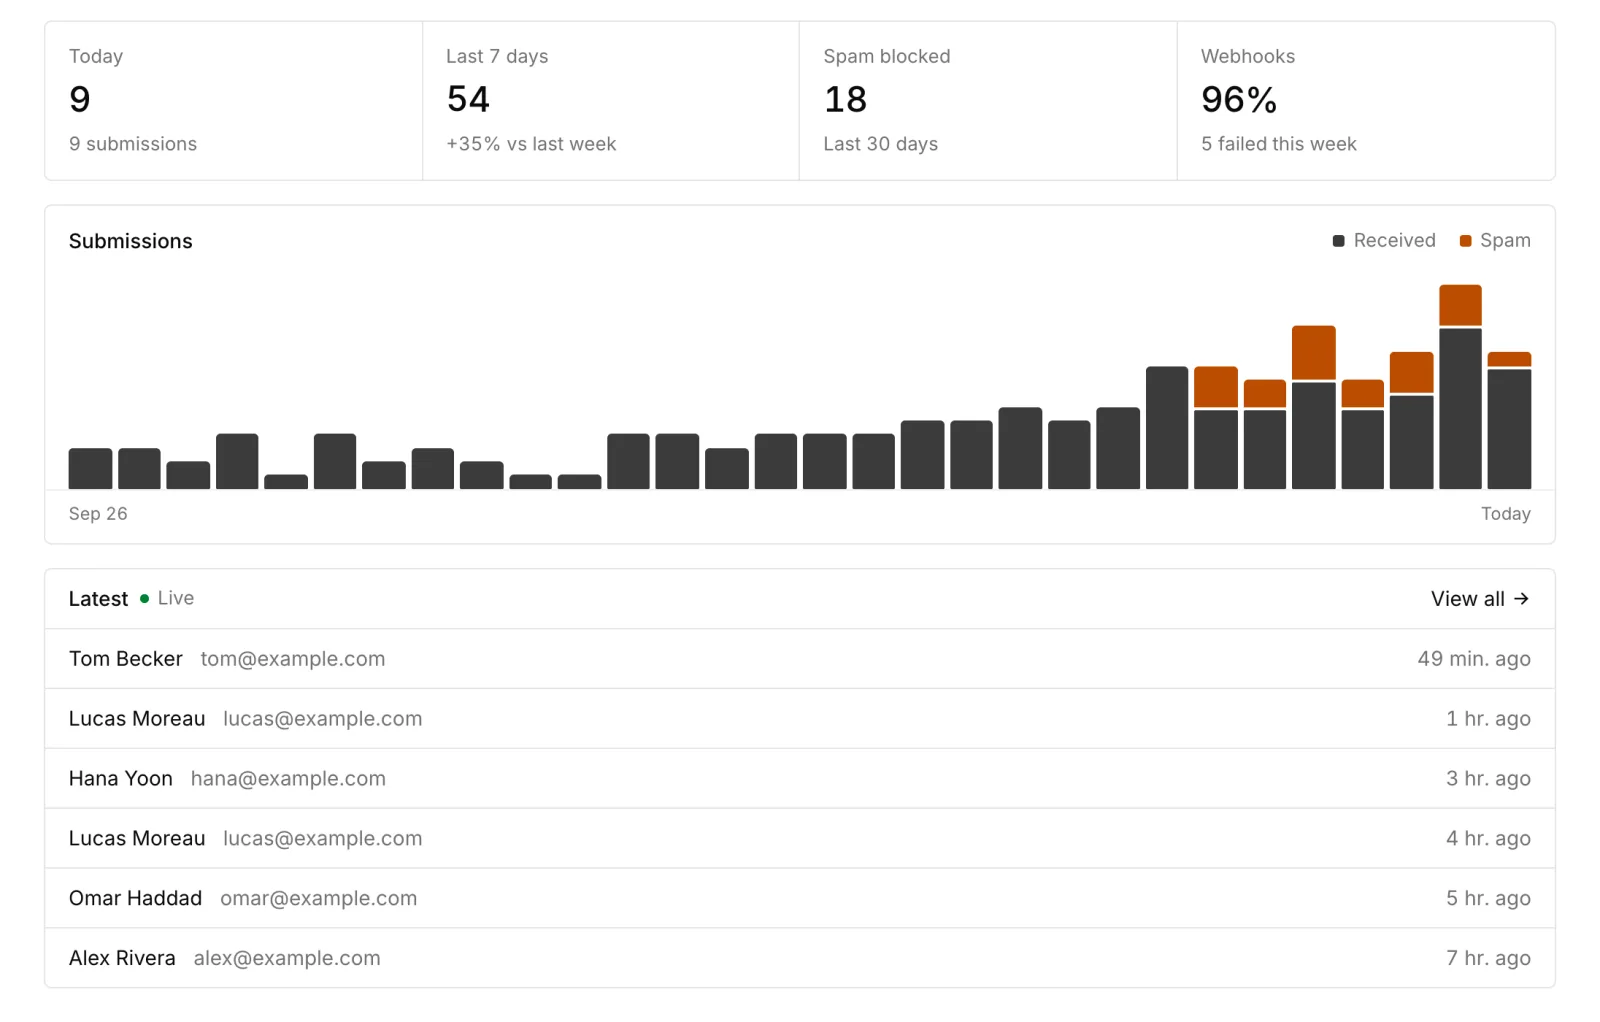Click the 'Sep 26' chart axis label
Image resolution: width=1600 pixels, height=1022 pixels.
click(98, 514)
